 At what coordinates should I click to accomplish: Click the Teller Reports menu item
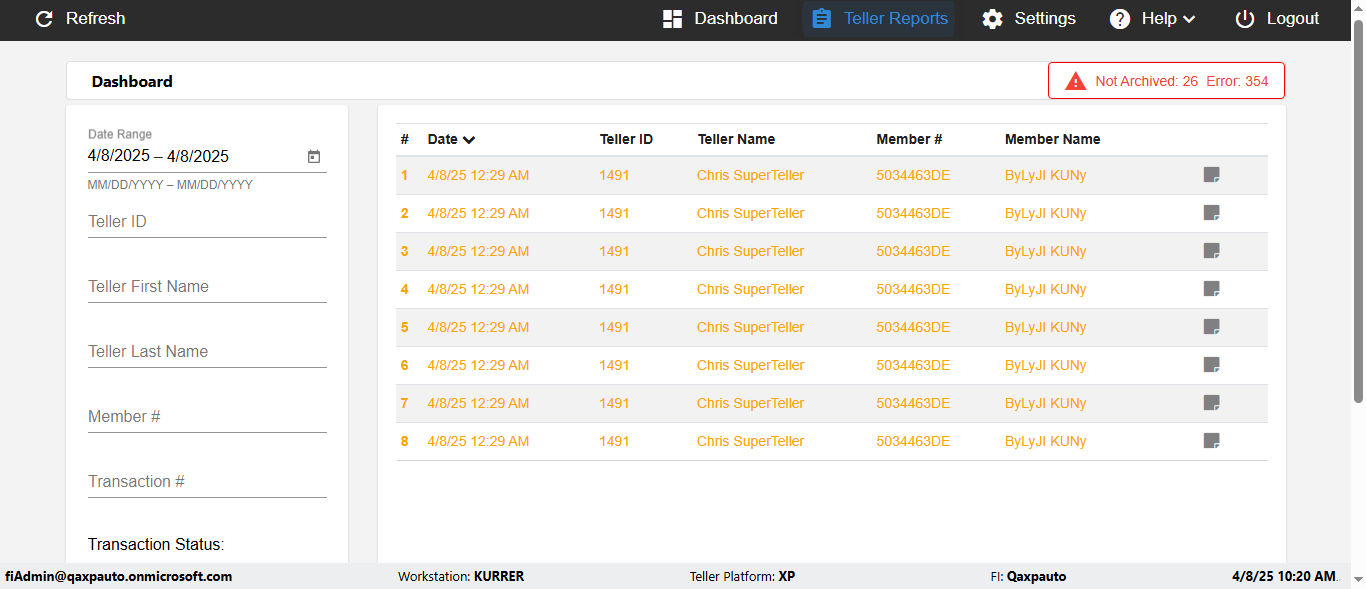coord(895,19)
